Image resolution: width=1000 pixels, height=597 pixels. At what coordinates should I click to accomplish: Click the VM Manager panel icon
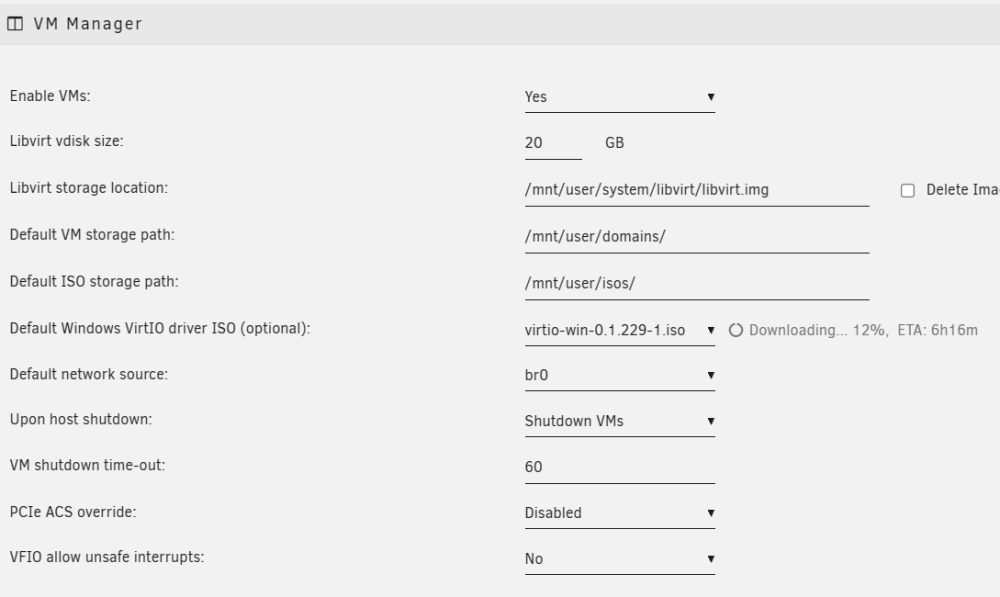click(x=15, y=24)
